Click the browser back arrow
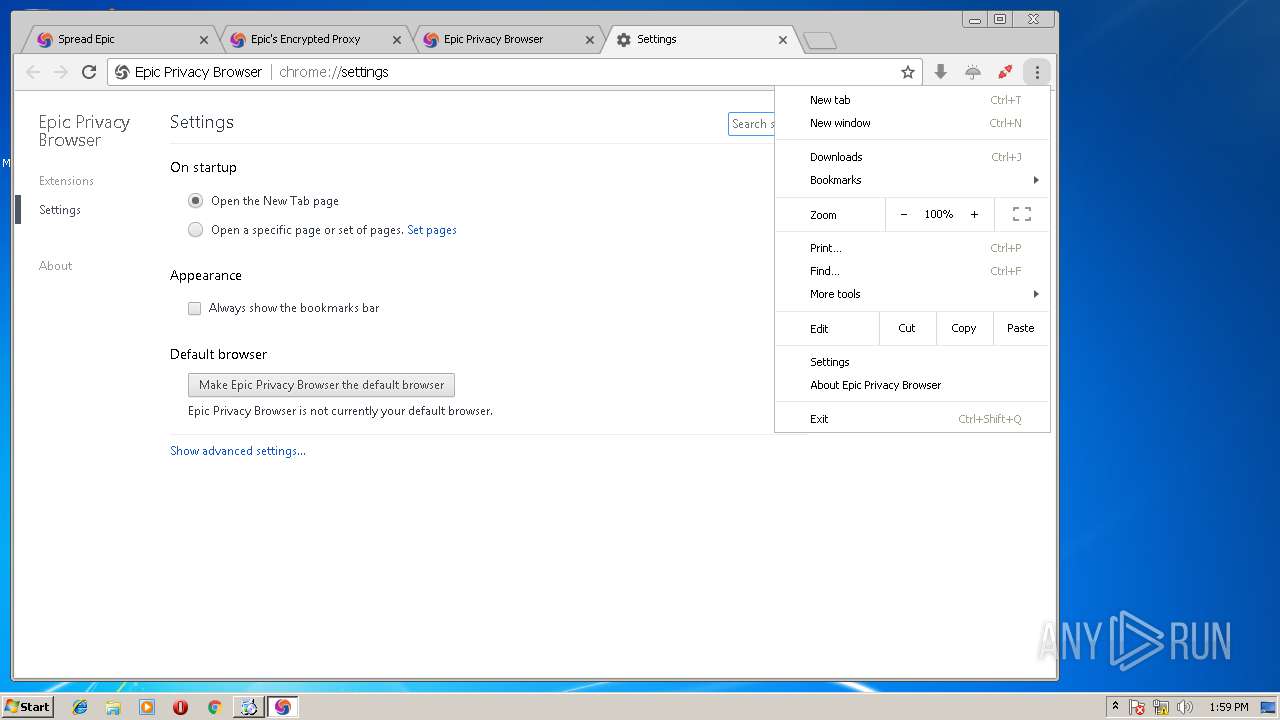 coord(33,72)
